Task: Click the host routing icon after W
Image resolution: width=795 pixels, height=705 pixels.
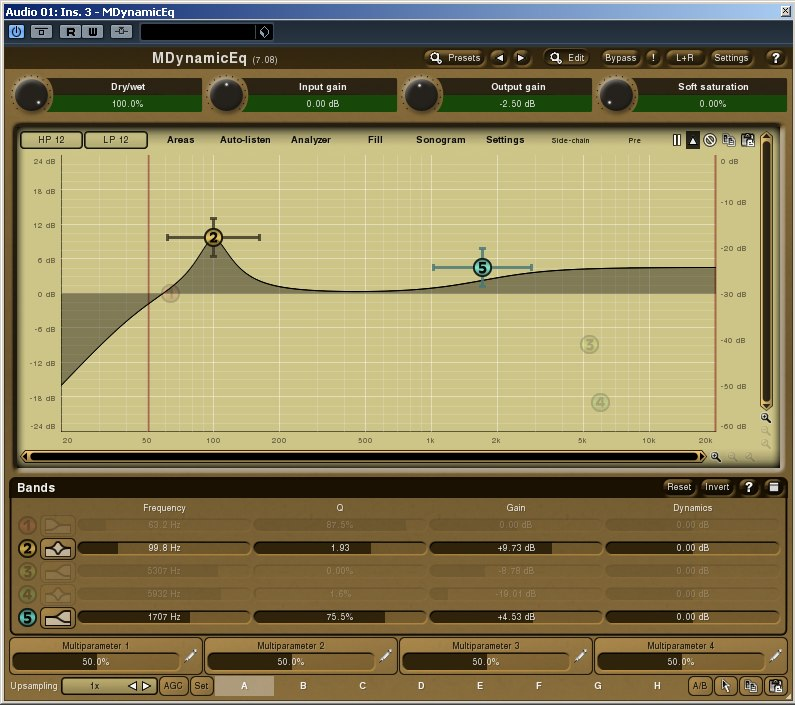Action: click(x=121, y=31)
